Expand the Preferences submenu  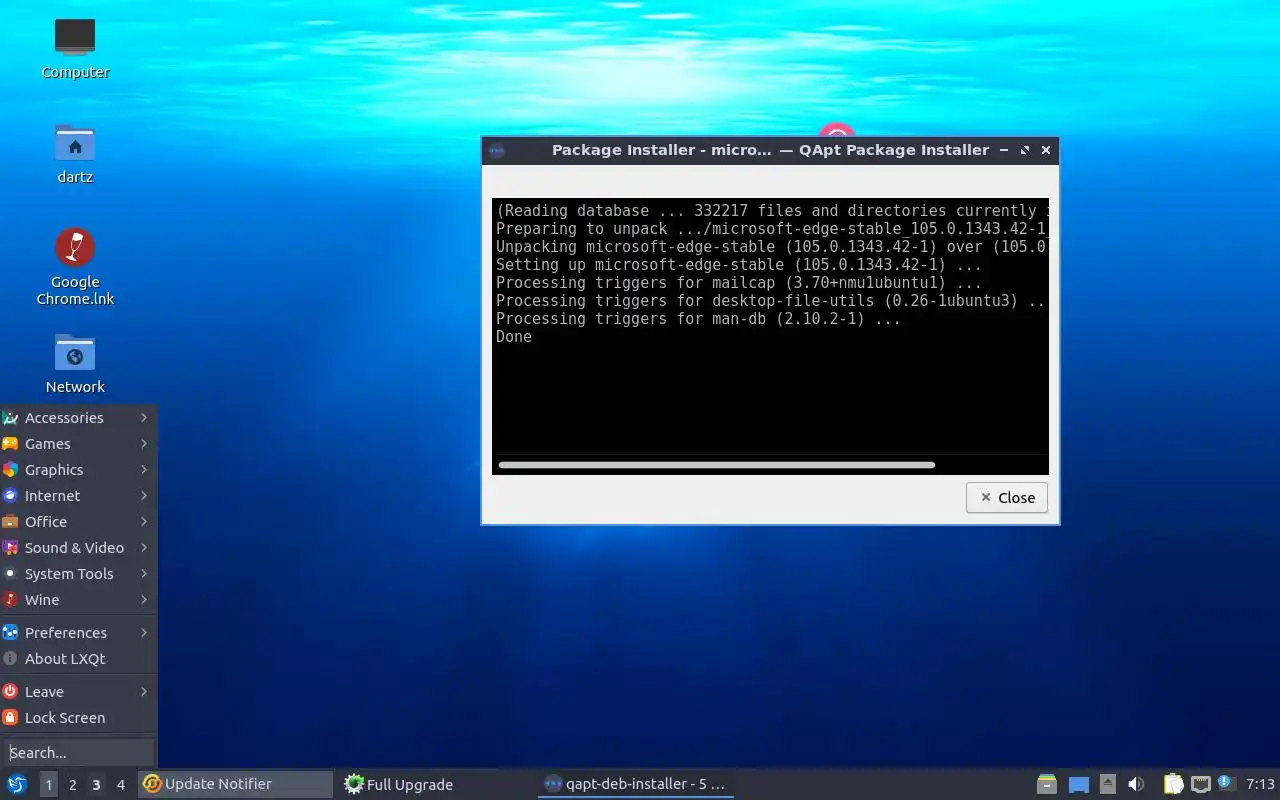click(78, 633)
